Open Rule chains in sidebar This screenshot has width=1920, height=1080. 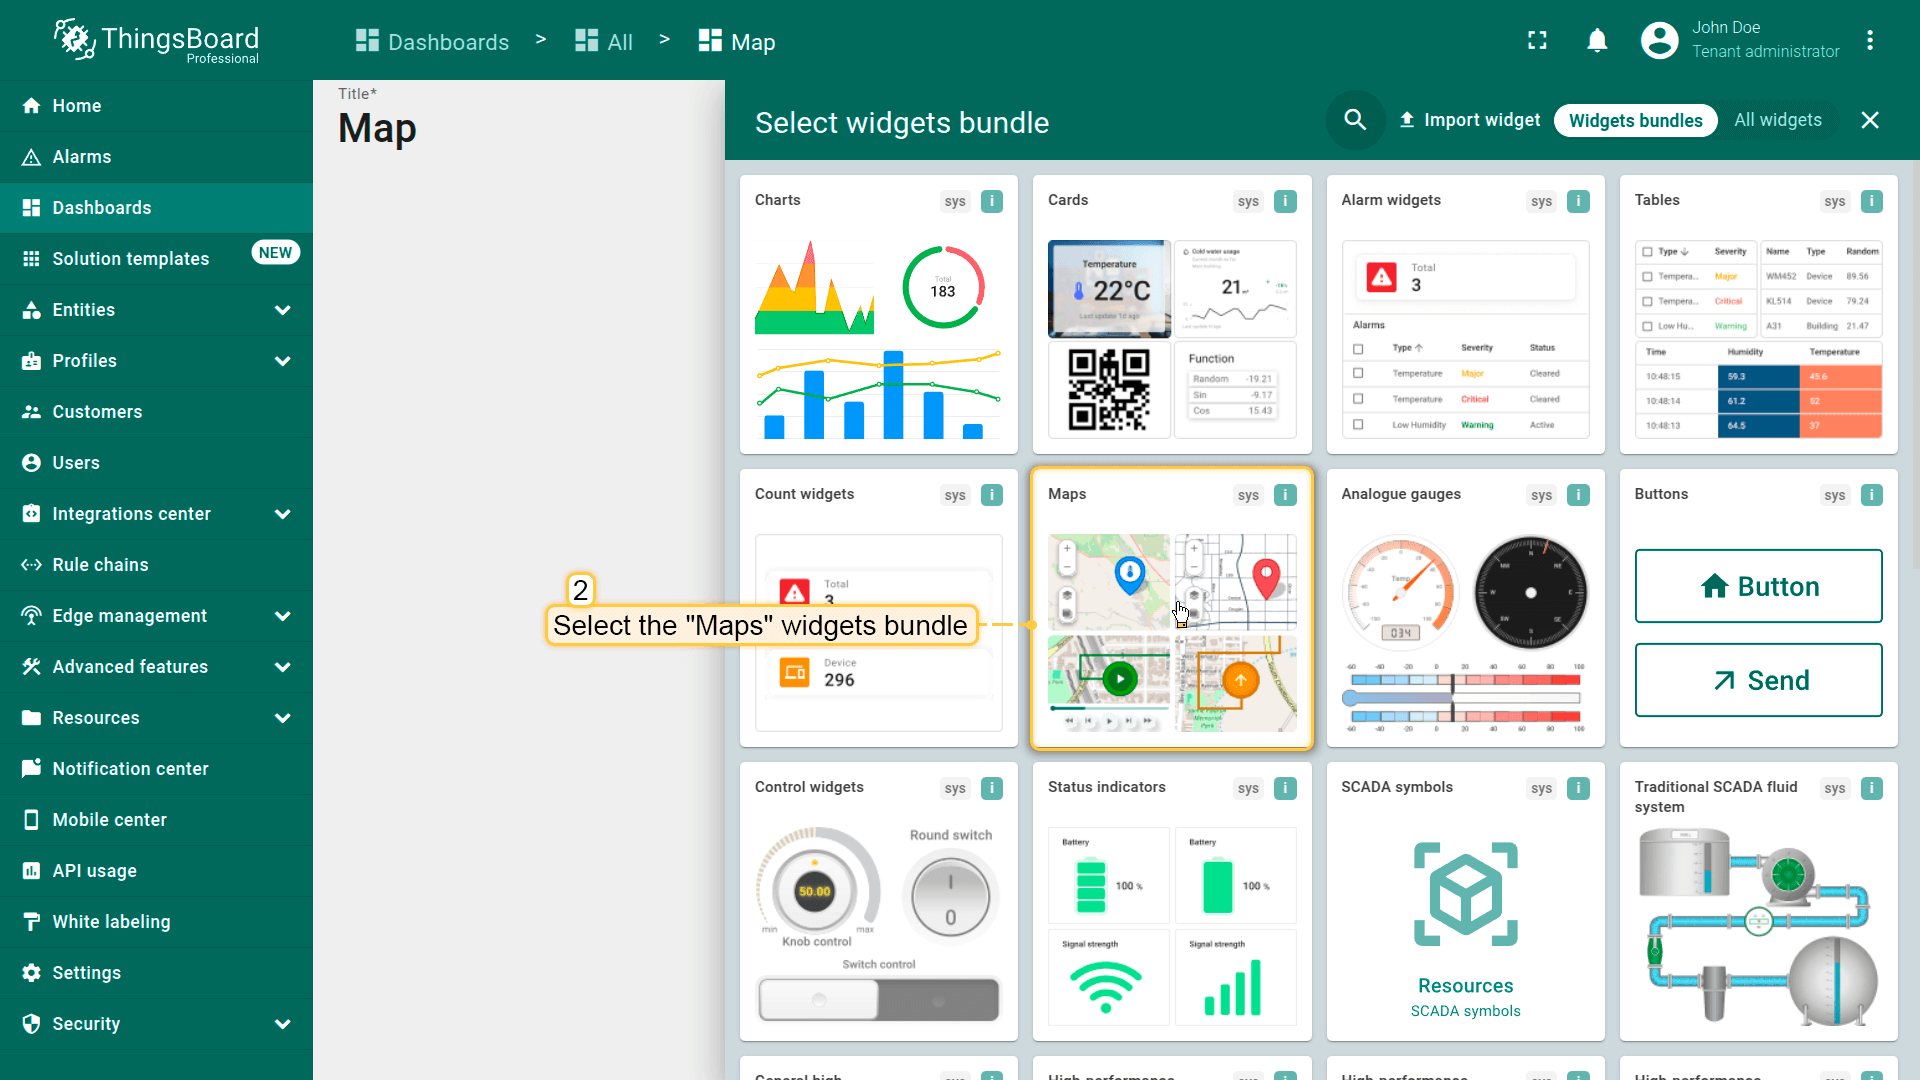(100, 565)
